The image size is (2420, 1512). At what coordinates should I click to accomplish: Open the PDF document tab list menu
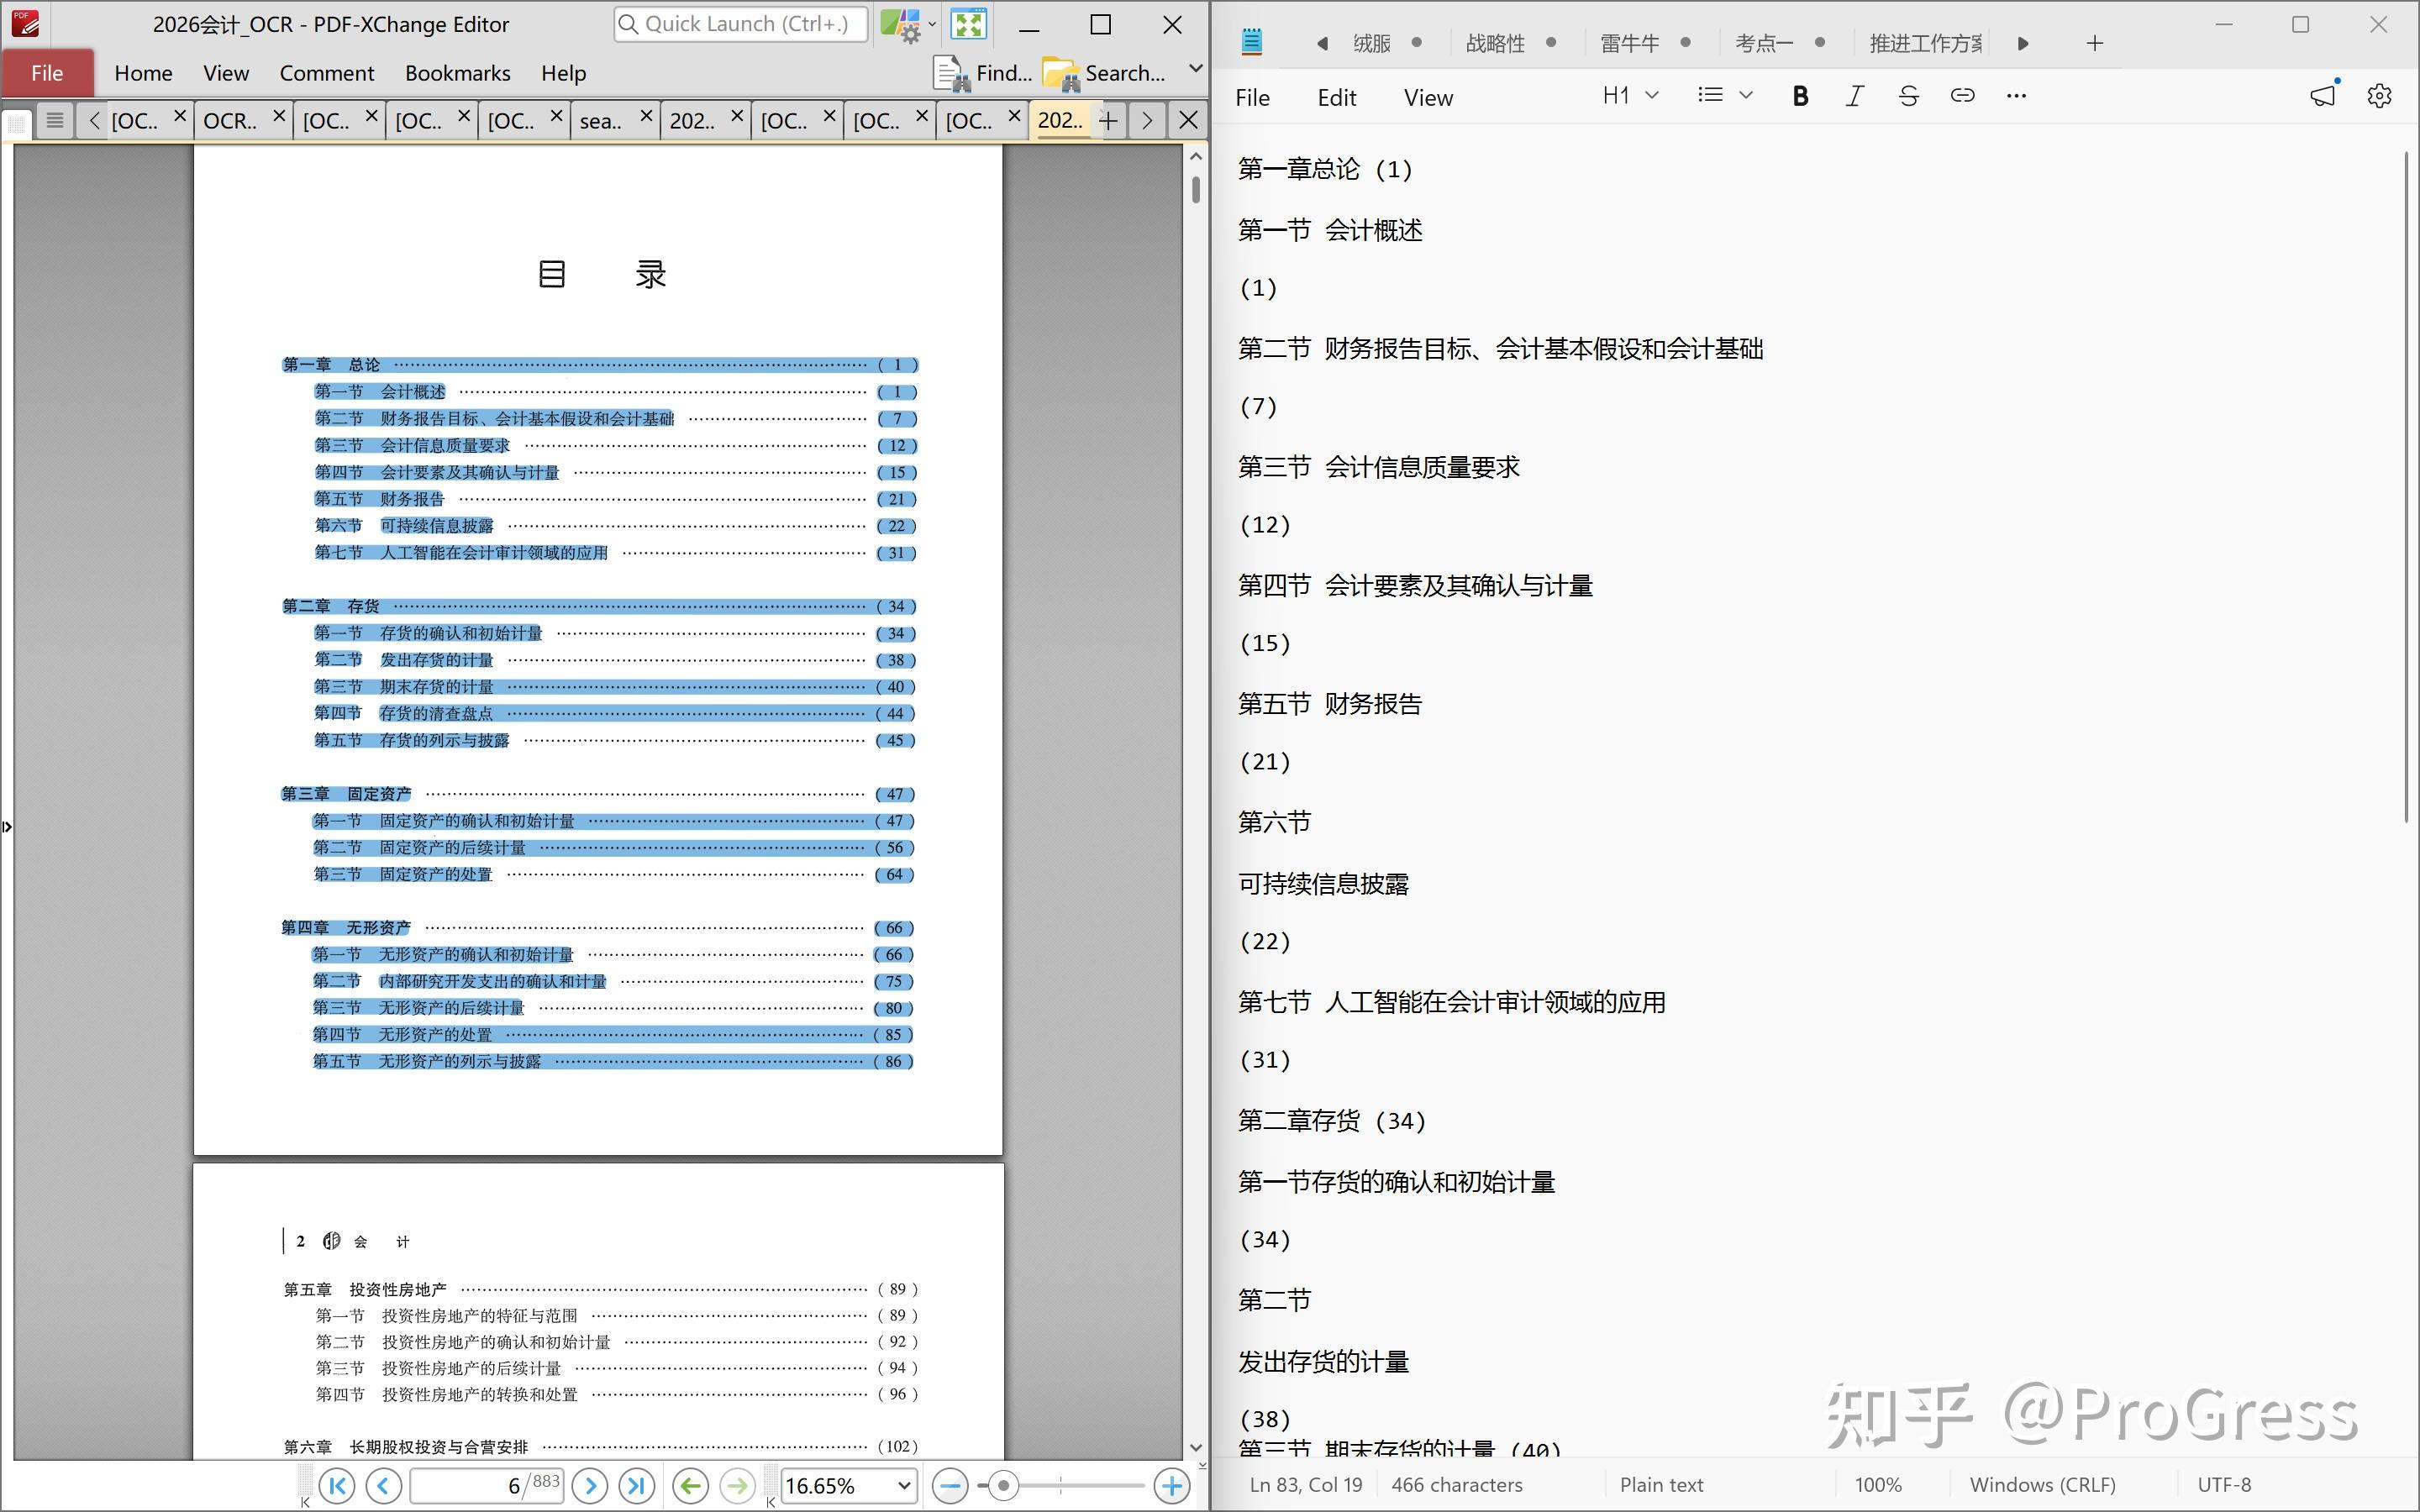click(x=55, y=121)
